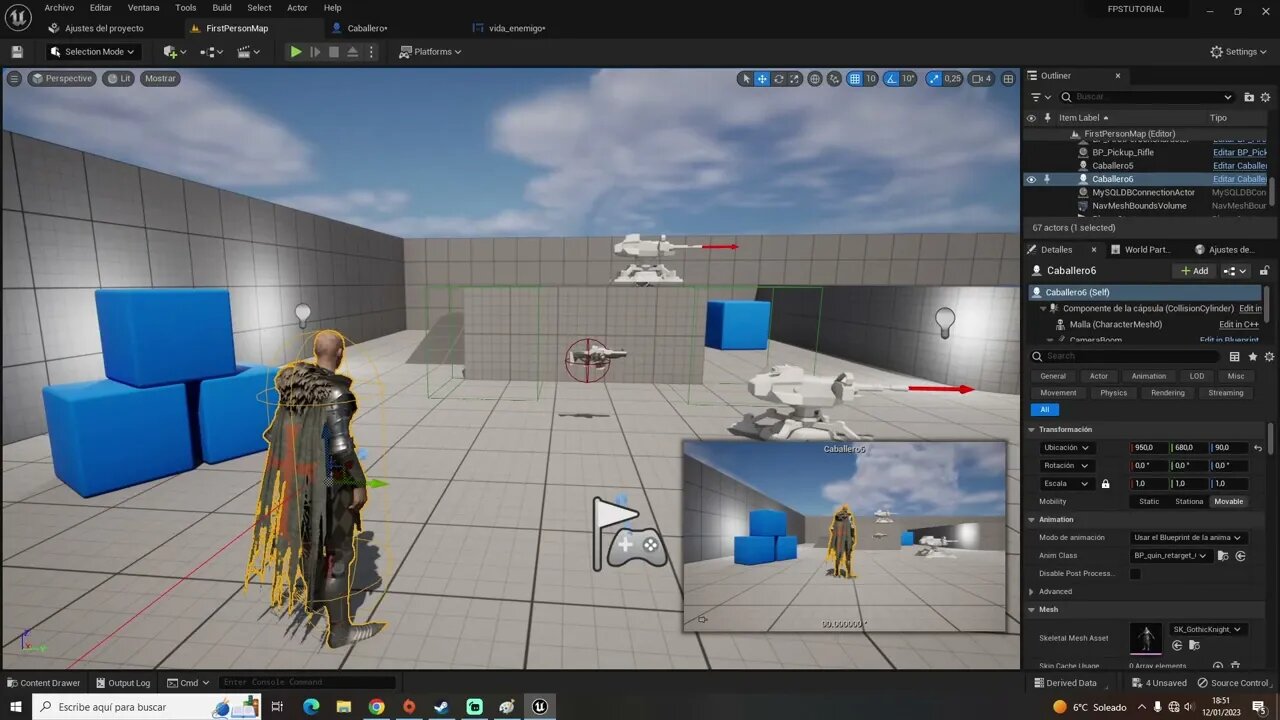Click the Outliner header visibility eye column
Screen dimensions: 1280x720
coord(1031,118)
